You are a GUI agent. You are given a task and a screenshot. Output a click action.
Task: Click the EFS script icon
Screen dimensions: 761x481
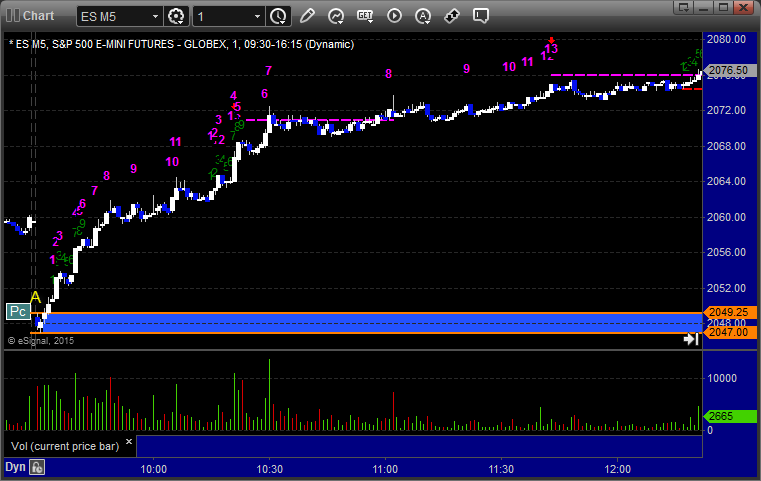(x=365, y=16)
